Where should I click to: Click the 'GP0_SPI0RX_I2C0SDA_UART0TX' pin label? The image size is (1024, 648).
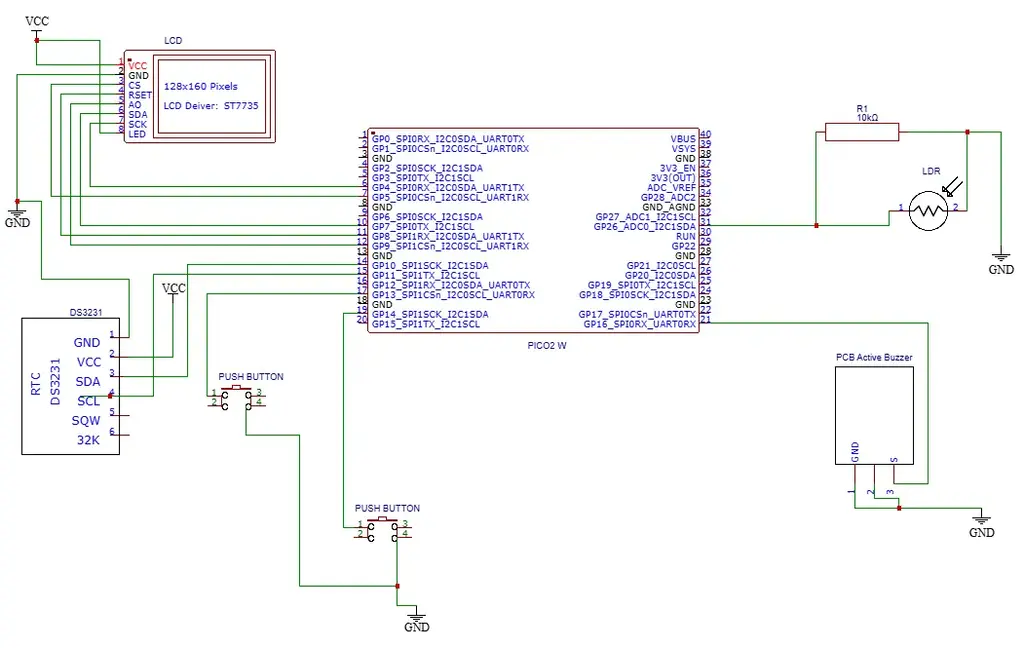tap(448, 139)
